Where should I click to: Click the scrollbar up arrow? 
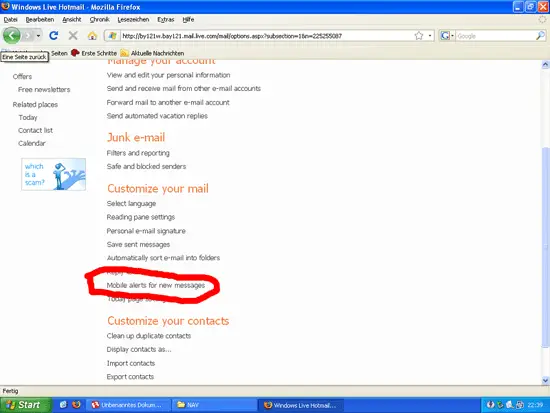pos(545,65)
